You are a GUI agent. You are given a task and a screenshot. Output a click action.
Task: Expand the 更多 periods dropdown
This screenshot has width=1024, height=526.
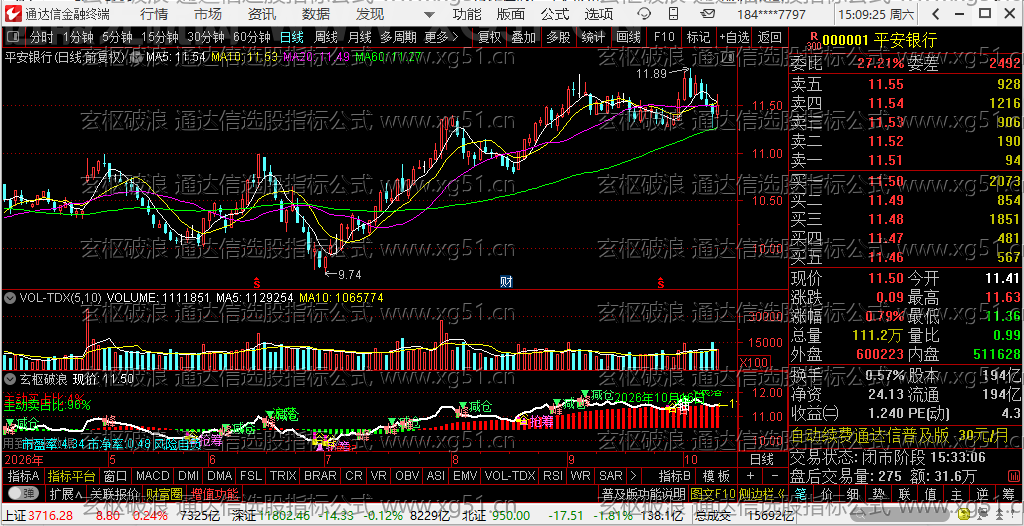click(x=441, y=38)
